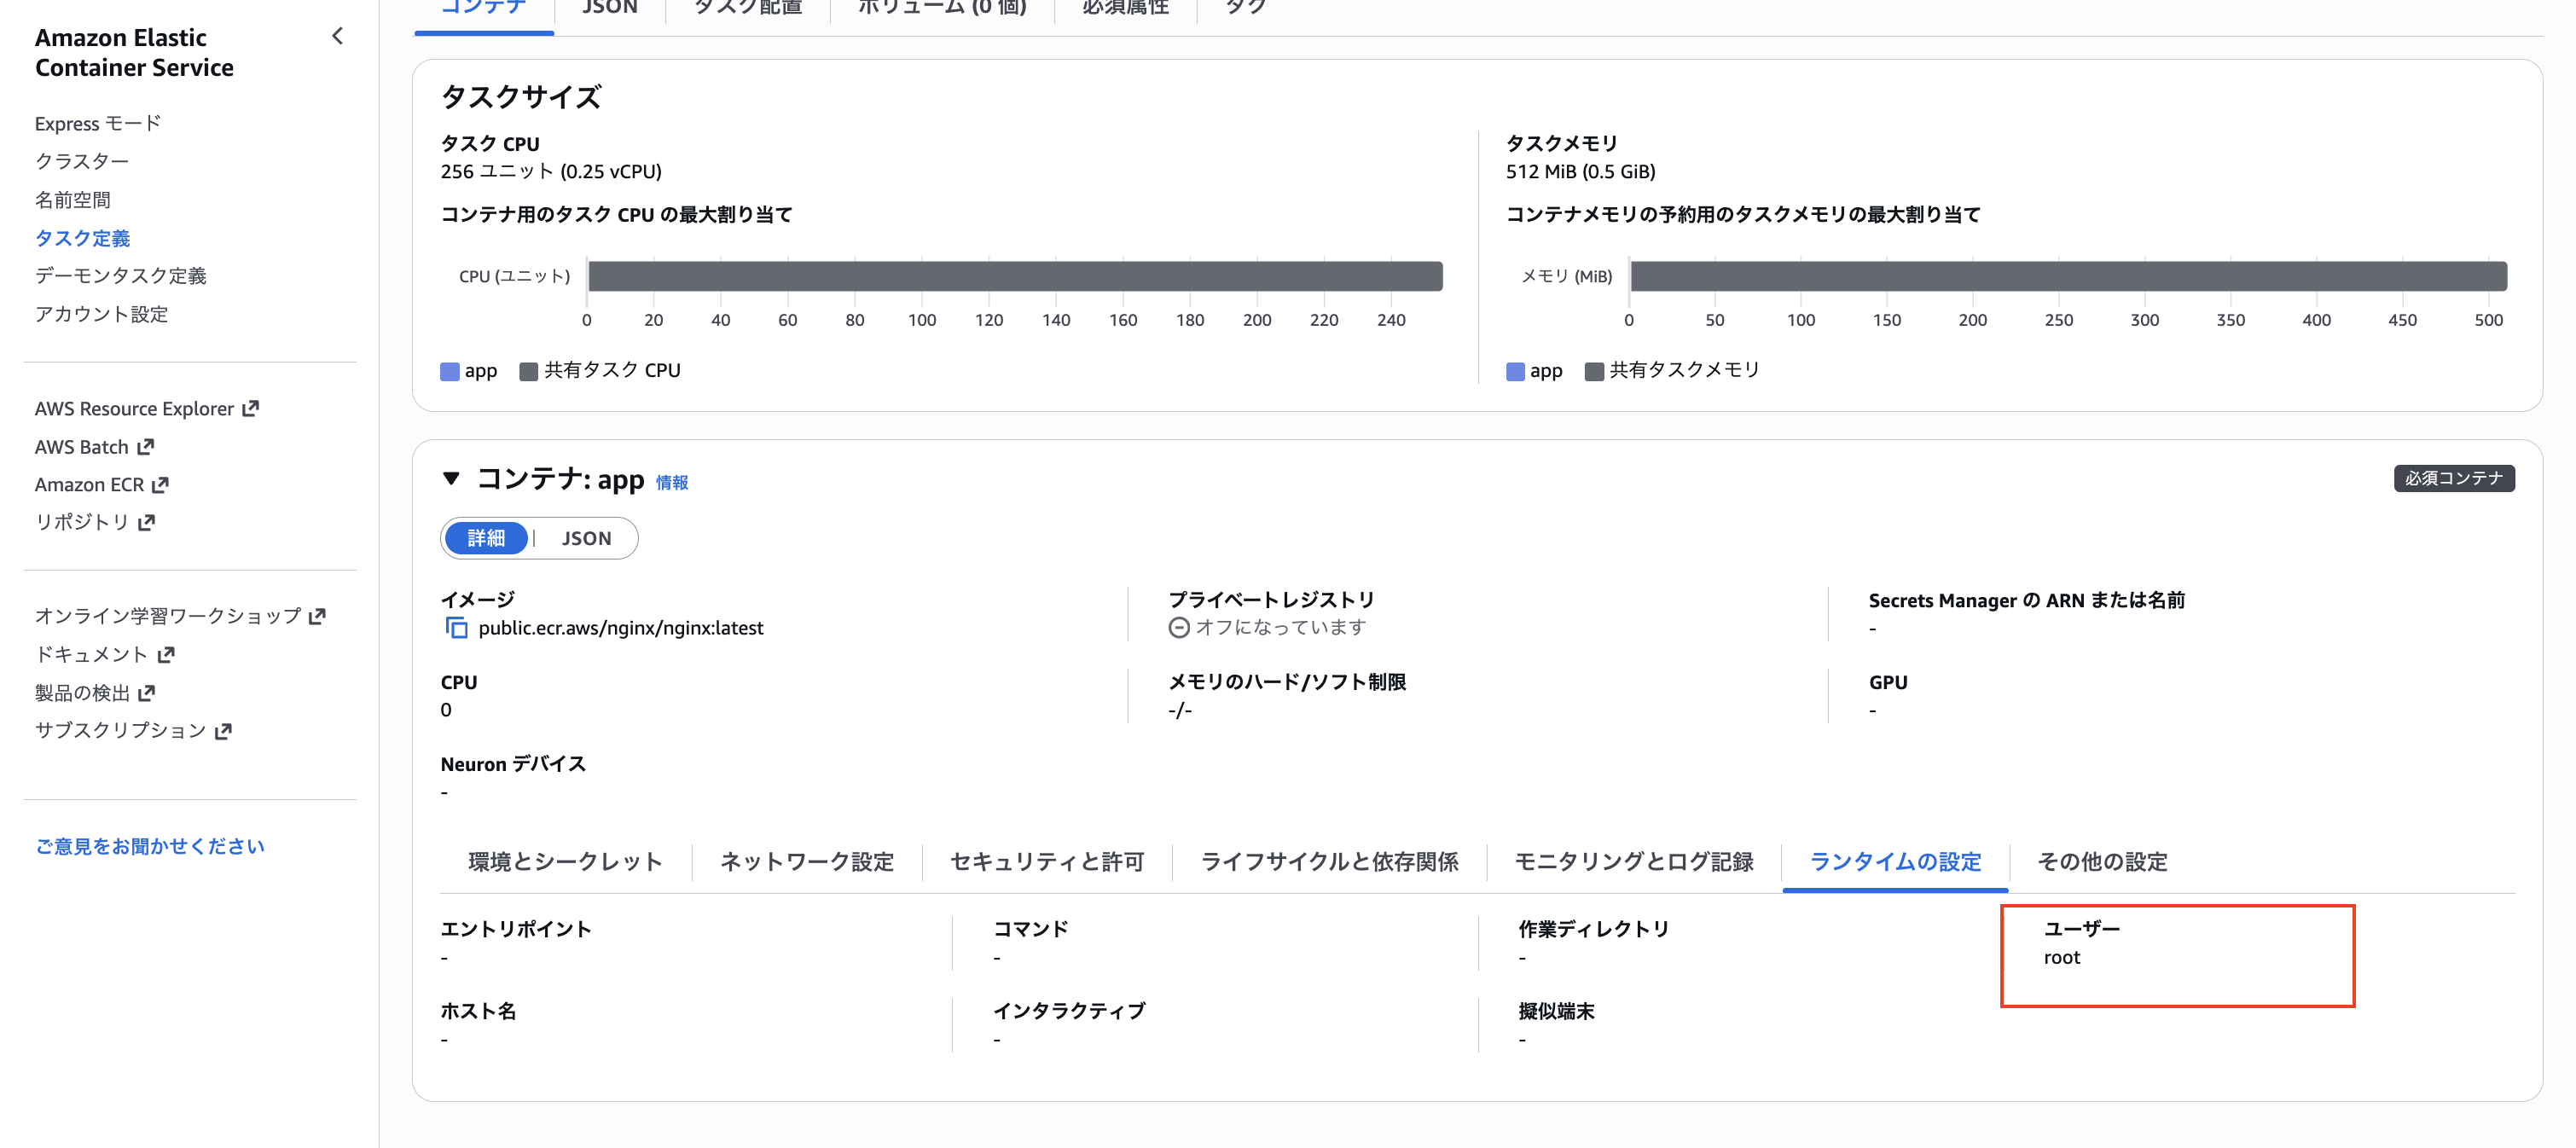Collapse the コンテナ: app section

click(x=451, y=479)
